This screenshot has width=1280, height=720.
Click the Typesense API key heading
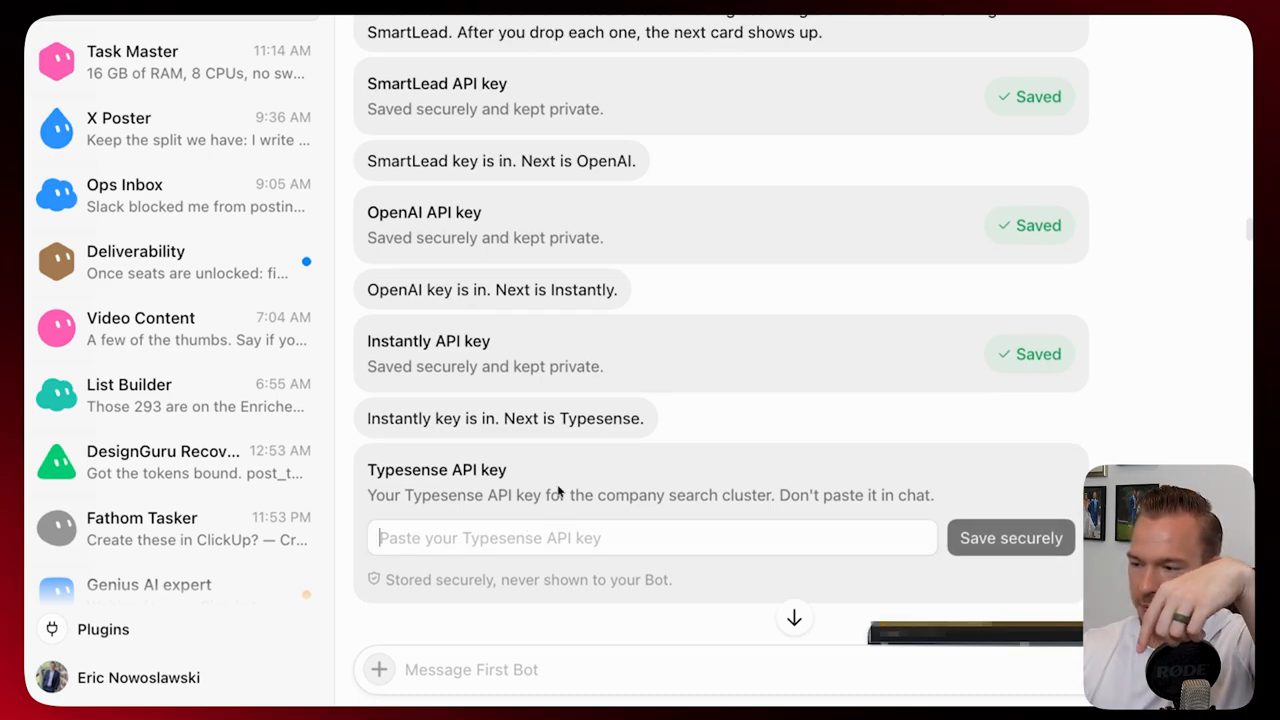(437, 470)
